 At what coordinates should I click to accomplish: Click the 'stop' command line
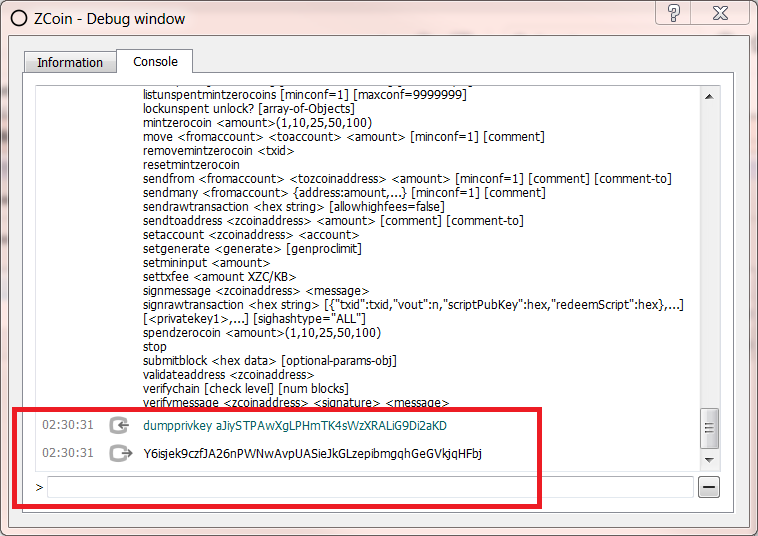pyautogui.click(x=155, y=347)
